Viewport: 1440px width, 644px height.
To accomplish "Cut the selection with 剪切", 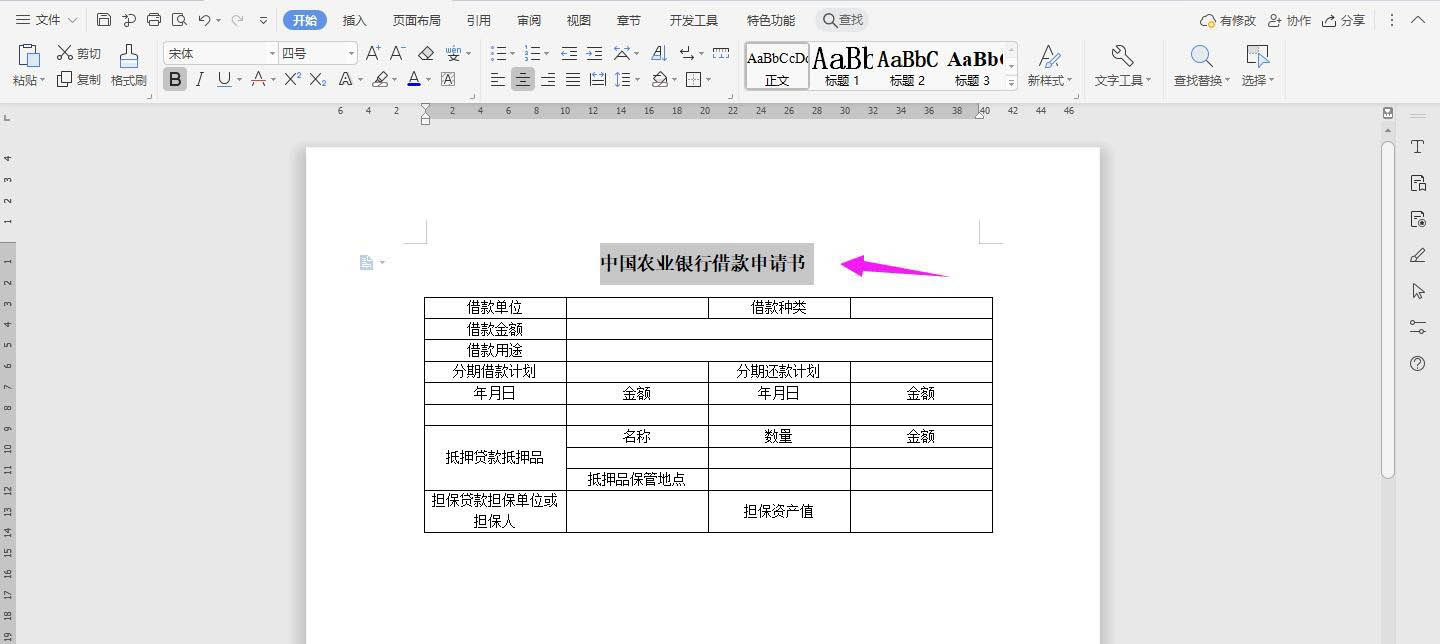I will pyautogui.click(x=79, y=53).
